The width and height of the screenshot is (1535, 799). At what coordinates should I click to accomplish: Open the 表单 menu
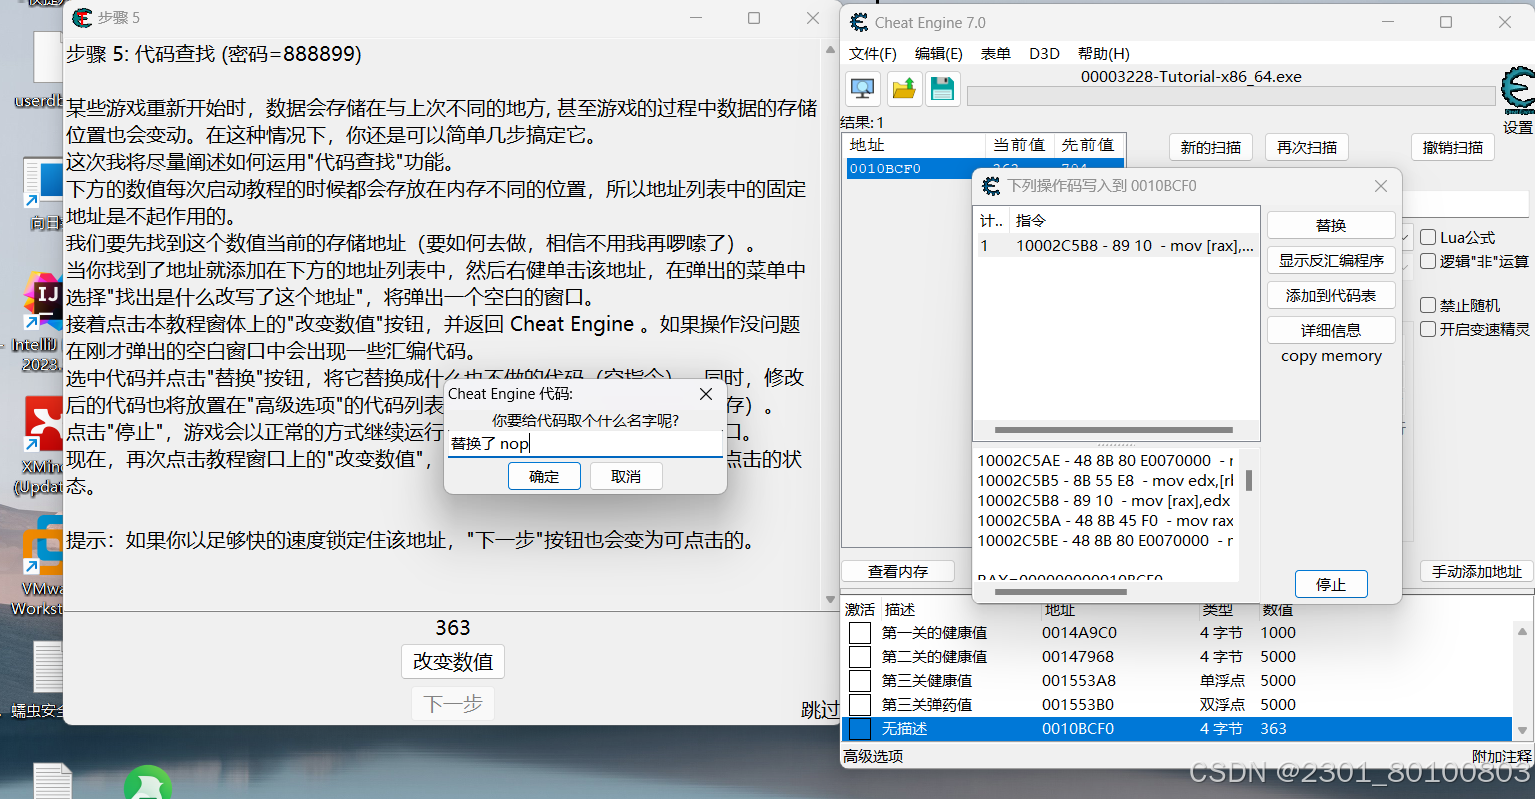995,54
